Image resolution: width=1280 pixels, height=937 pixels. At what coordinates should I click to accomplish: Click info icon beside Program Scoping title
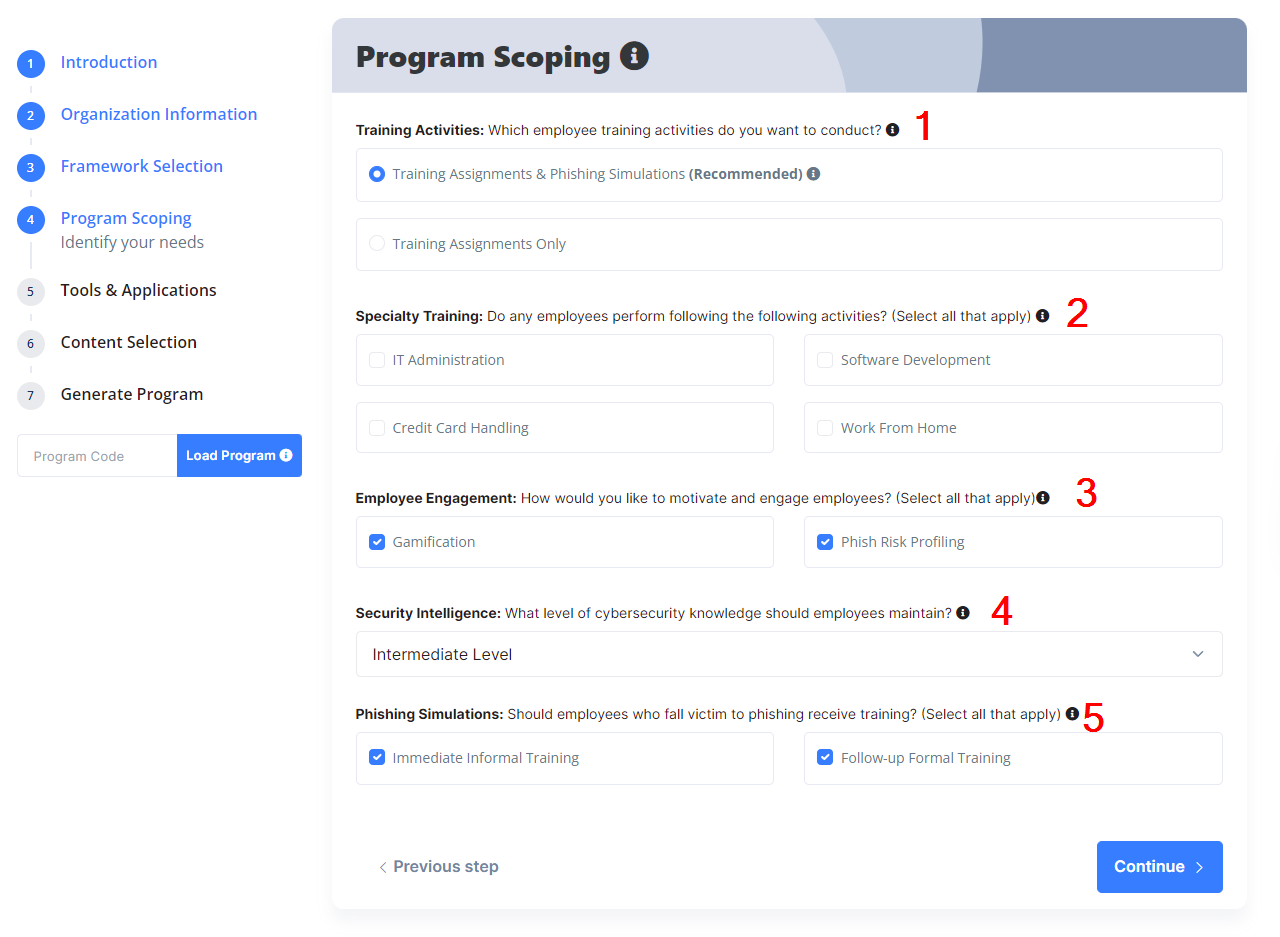coord(634,56)
